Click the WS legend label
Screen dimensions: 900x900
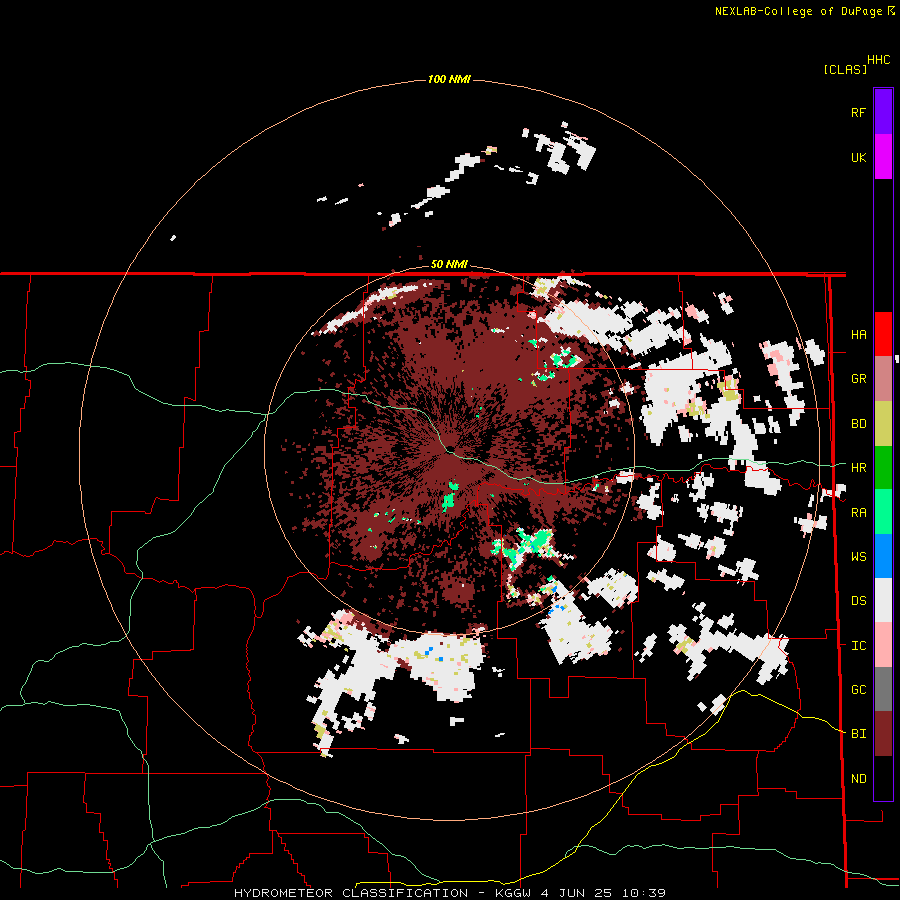[x=858, y=557]
